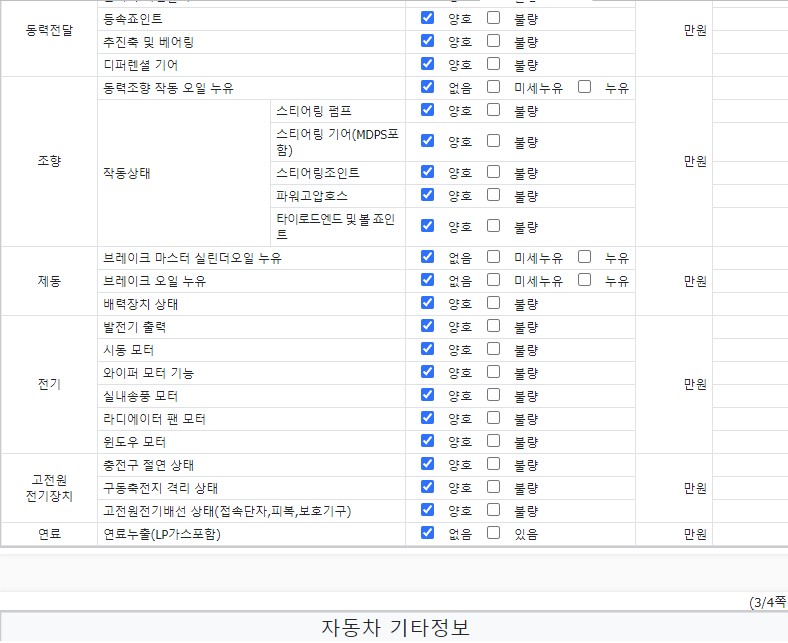Mark 파워고압호스 as 불량
Image resolution: width=788 pixels, height=643 pixels.
[x=493, y=195]
